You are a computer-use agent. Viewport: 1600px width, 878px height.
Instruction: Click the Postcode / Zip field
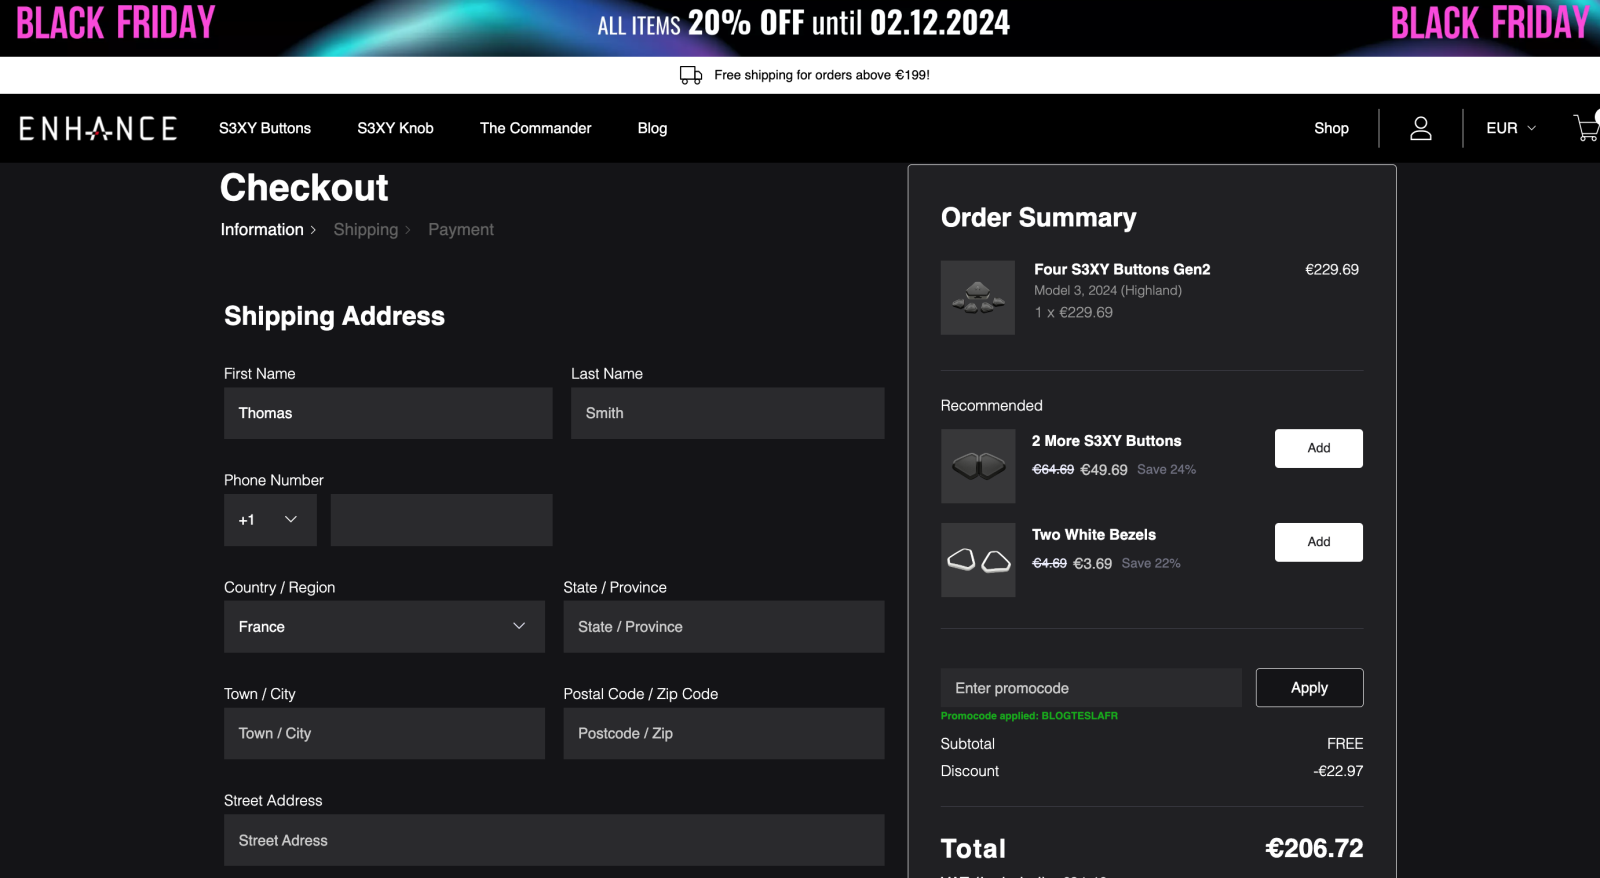click(x=724, y=734)
